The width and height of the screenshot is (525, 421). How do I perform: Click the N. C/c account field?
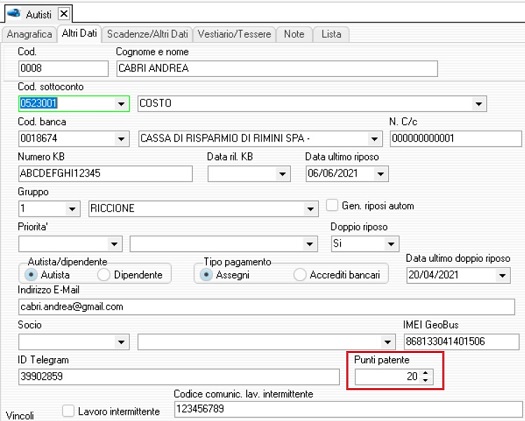point(456,138)
